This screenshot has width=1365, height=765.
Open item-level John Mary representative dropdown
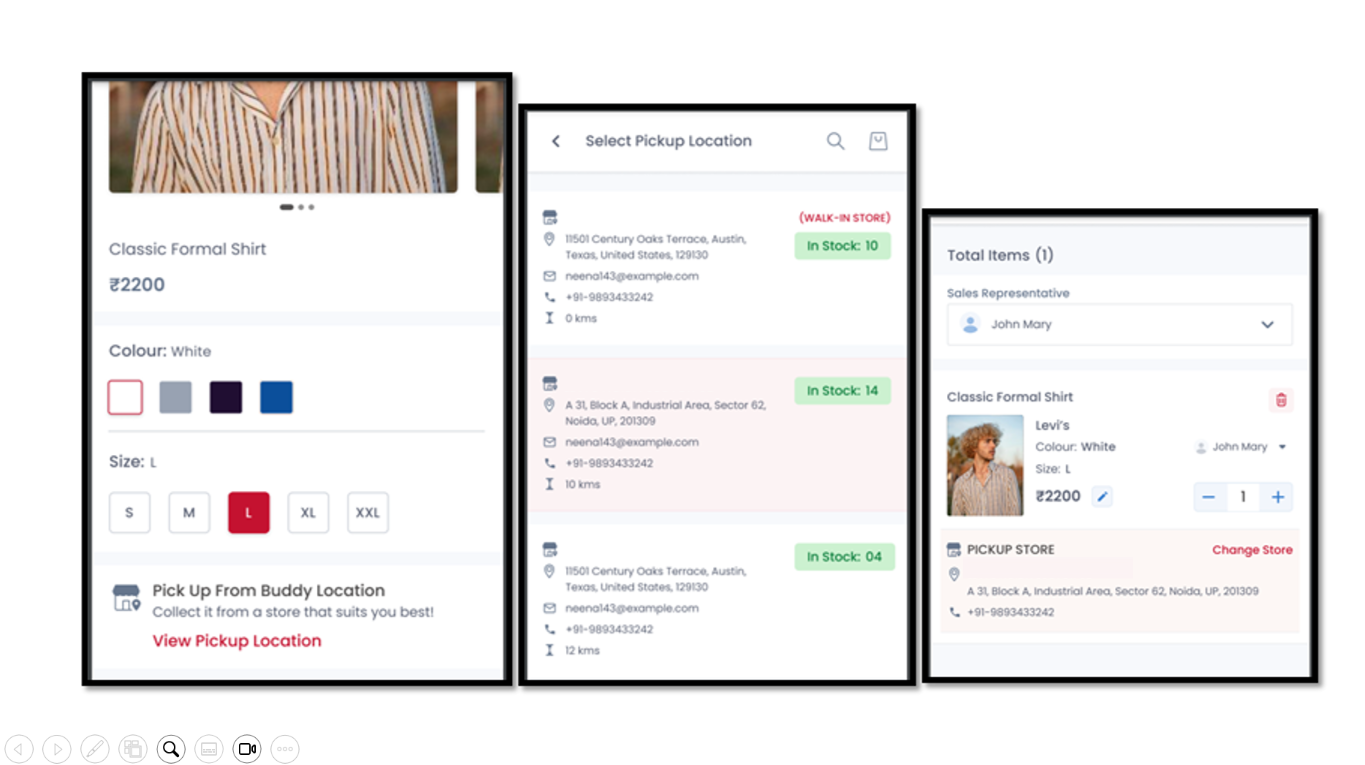pyautogui.click(x=1241, y=447)
